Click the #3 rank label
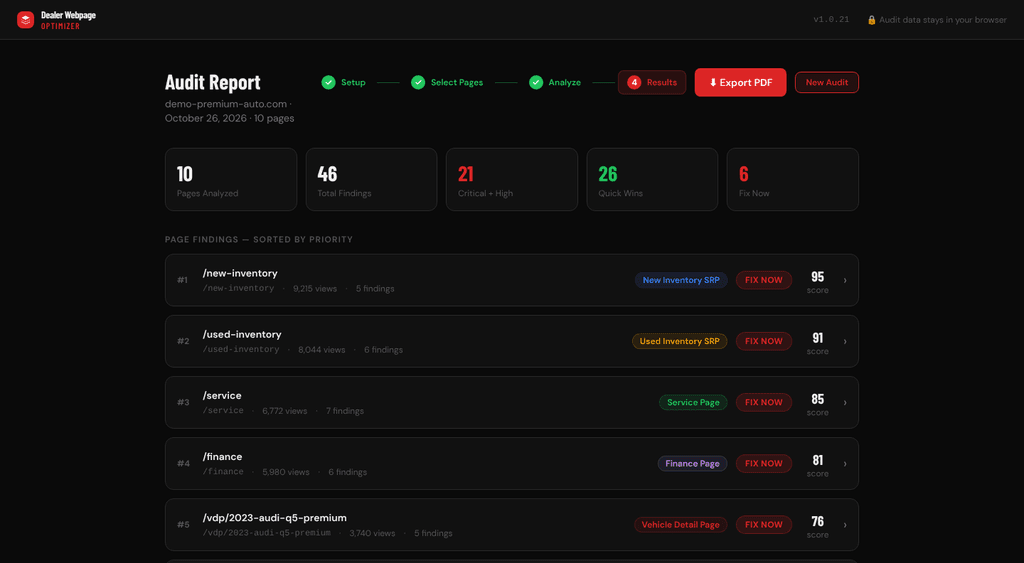The width and height of the screenshot is (1024, 563). pos(183,402)
